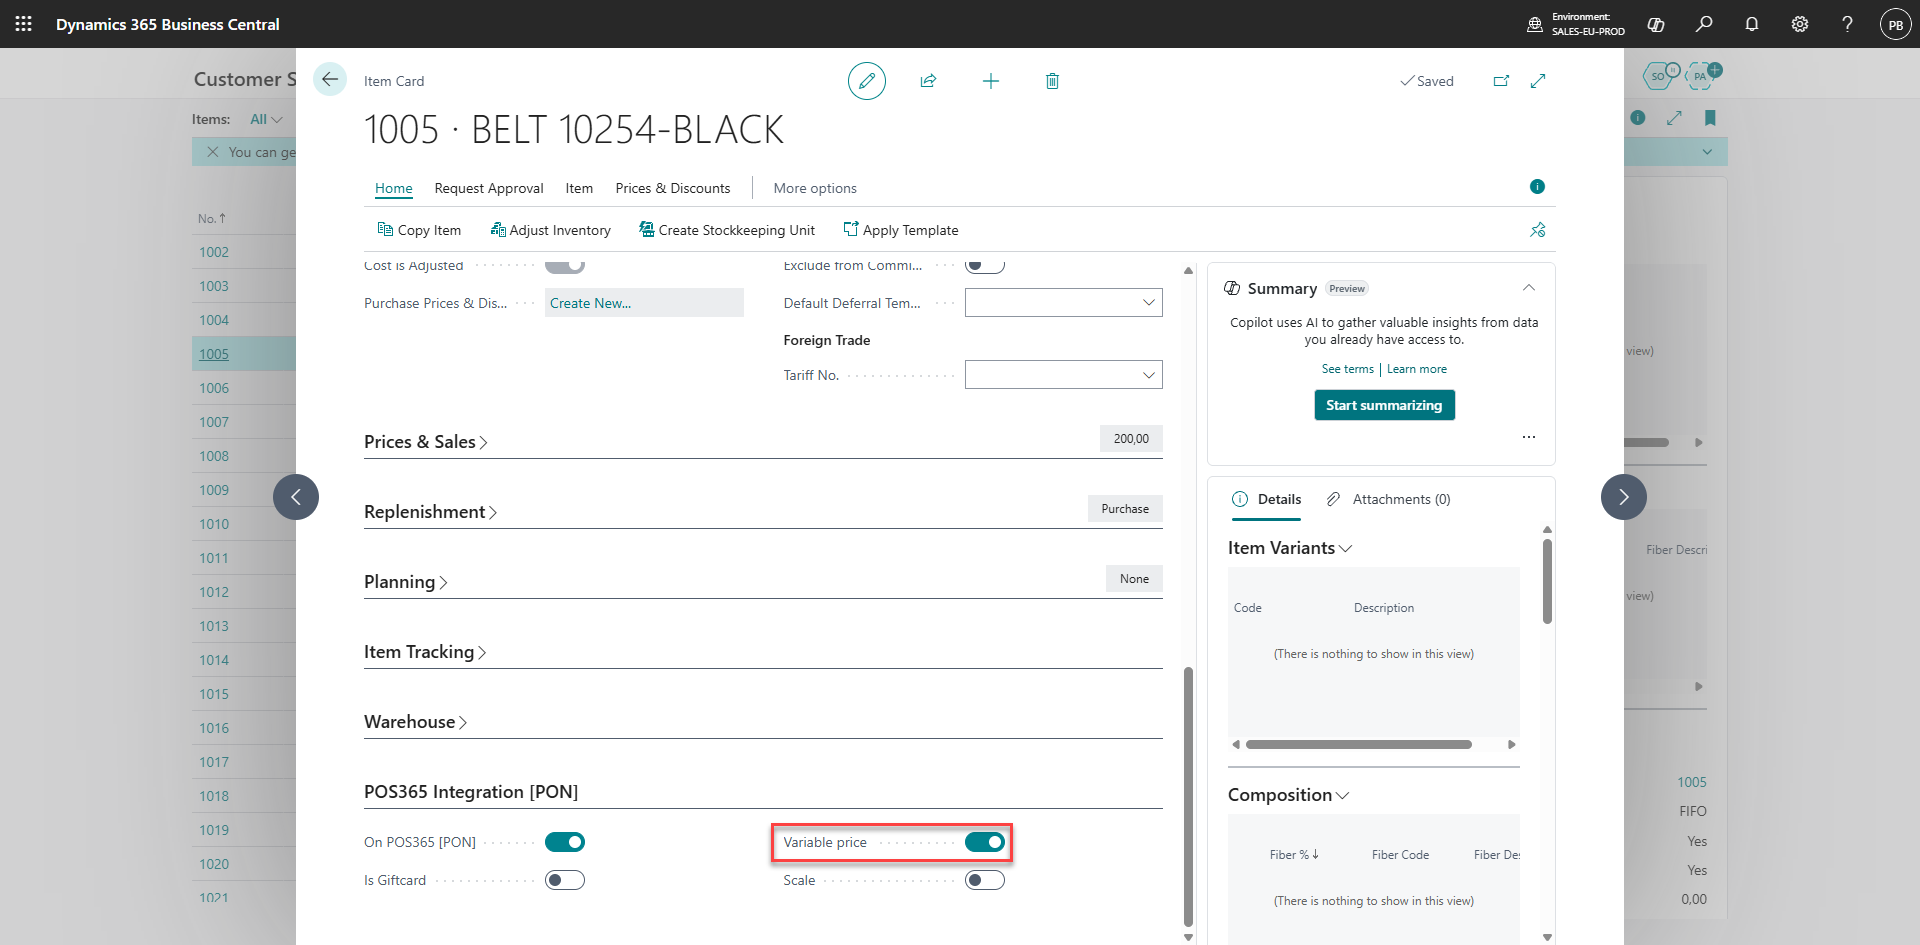Delete the item with trash icon
This screenshot has height=945, width=1920.
click(x=1052, y=81)
